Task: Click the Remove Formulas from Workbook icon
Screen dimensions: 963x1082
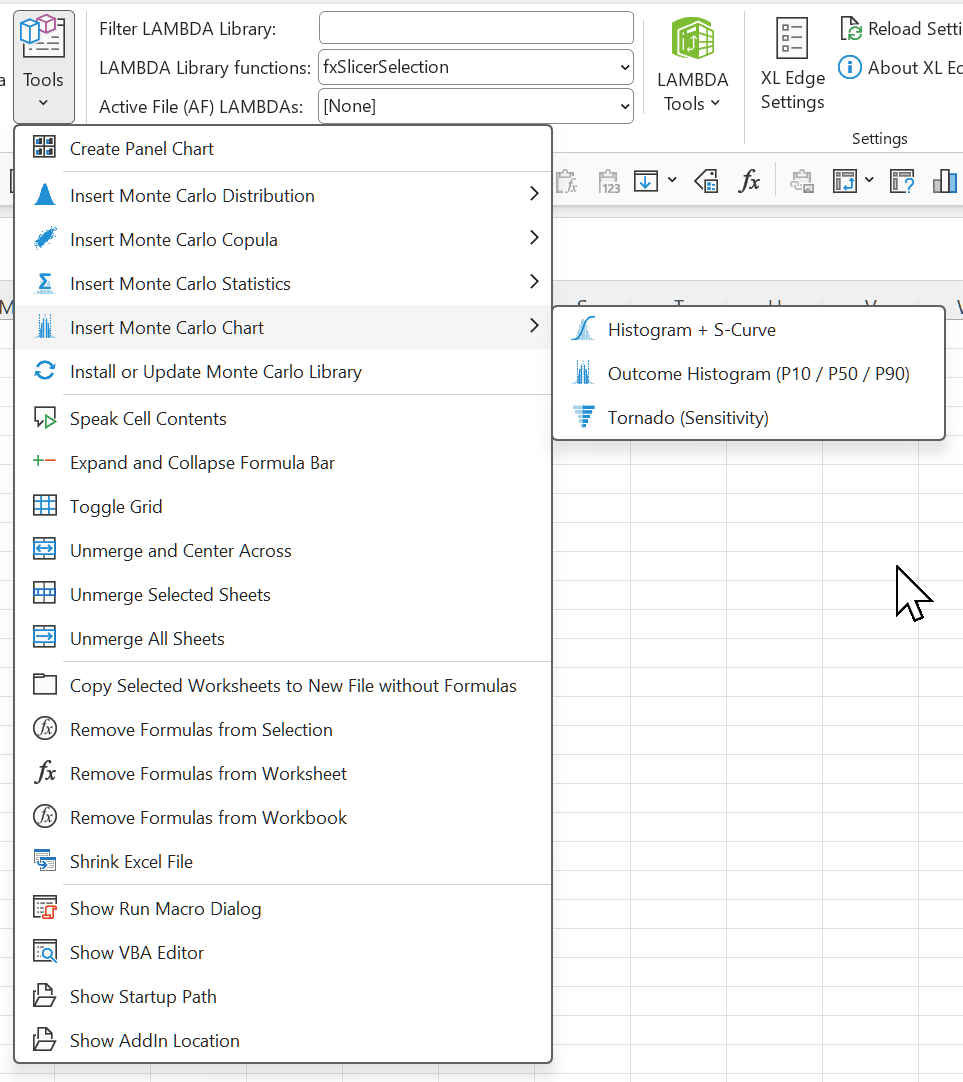Action: click(45, 817)
